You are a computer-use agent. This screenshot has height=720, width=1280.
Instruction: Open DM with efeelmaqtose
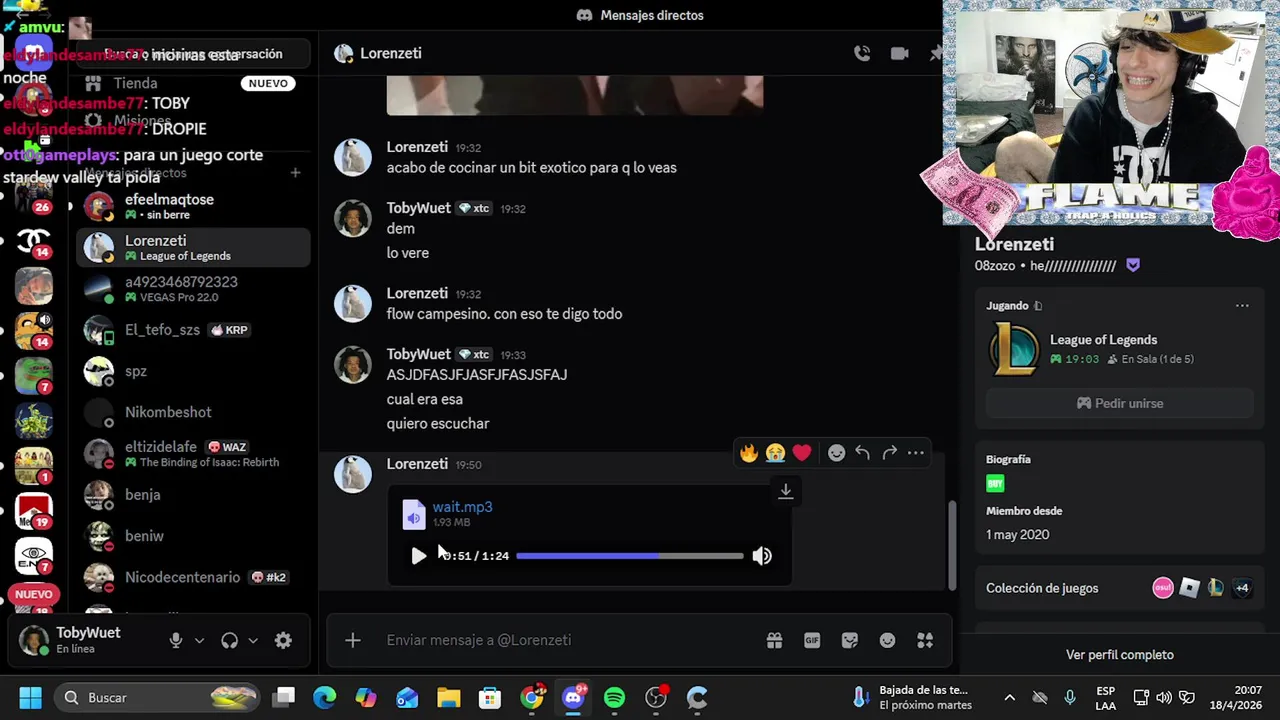(193, 206)
